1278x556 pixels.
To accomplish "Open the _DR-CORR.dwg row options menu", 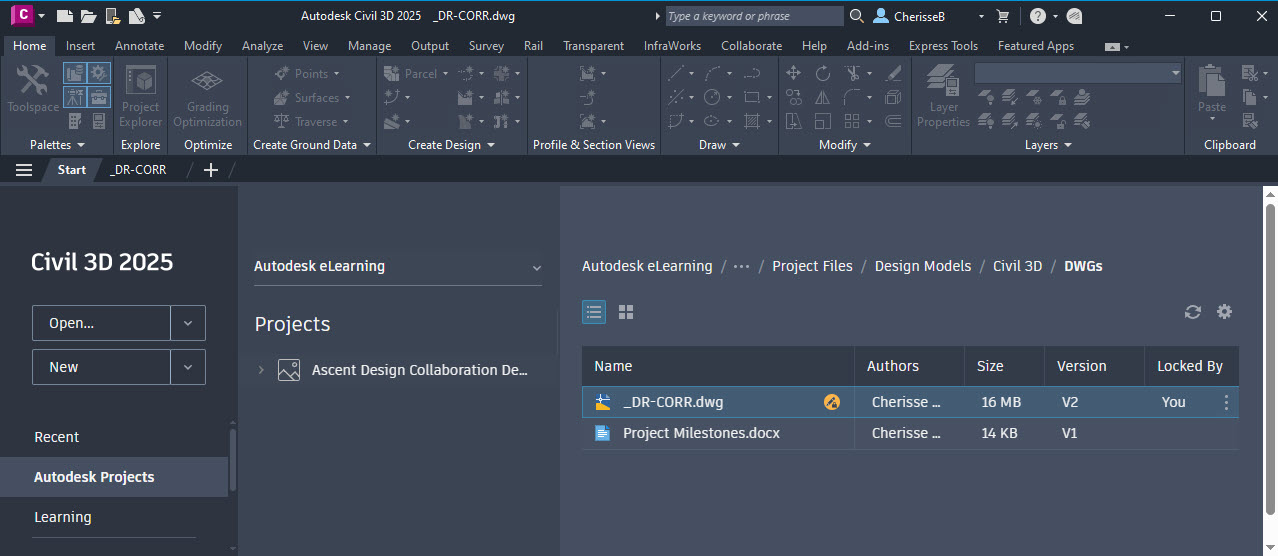I will click(x=1227, y=402).
